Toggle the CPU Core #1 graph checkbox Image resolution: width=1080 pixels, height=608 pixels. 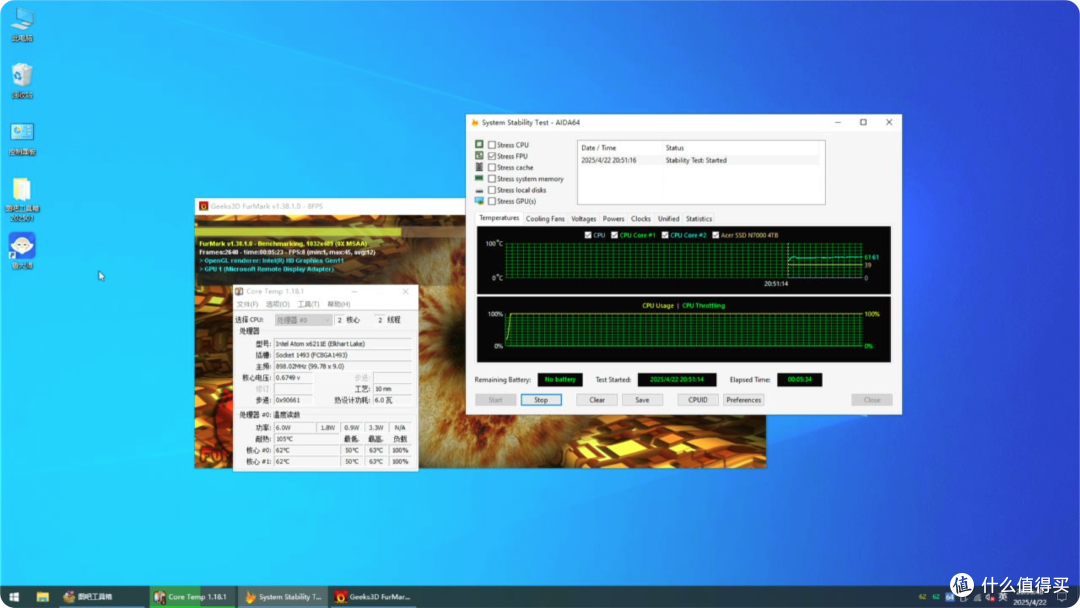614,235
